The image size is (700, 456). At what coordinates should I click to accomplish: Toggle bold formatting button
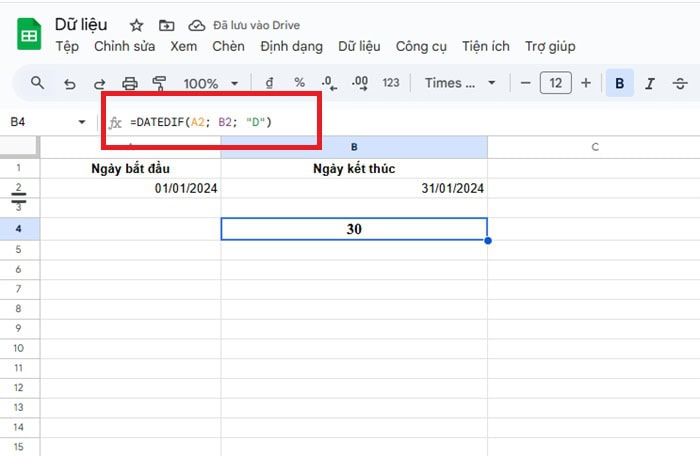coord(620,84)
